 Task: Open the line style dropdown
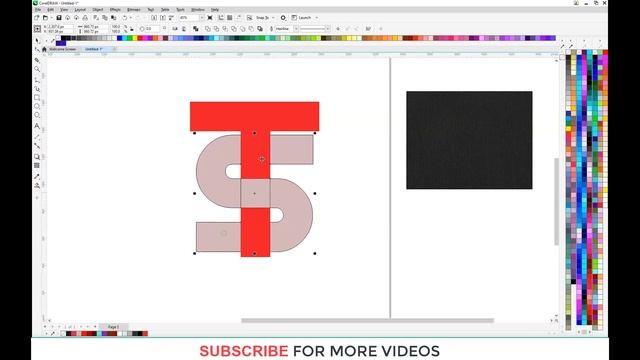tap(327, 29)
